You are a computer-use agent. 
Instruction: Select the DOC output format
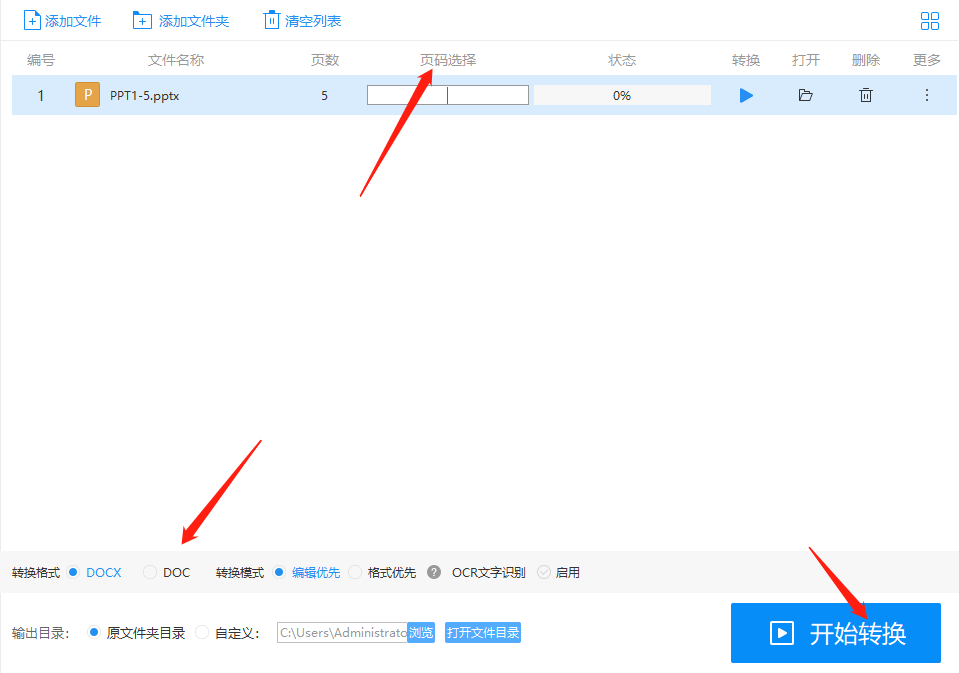(x=148, y=572)
